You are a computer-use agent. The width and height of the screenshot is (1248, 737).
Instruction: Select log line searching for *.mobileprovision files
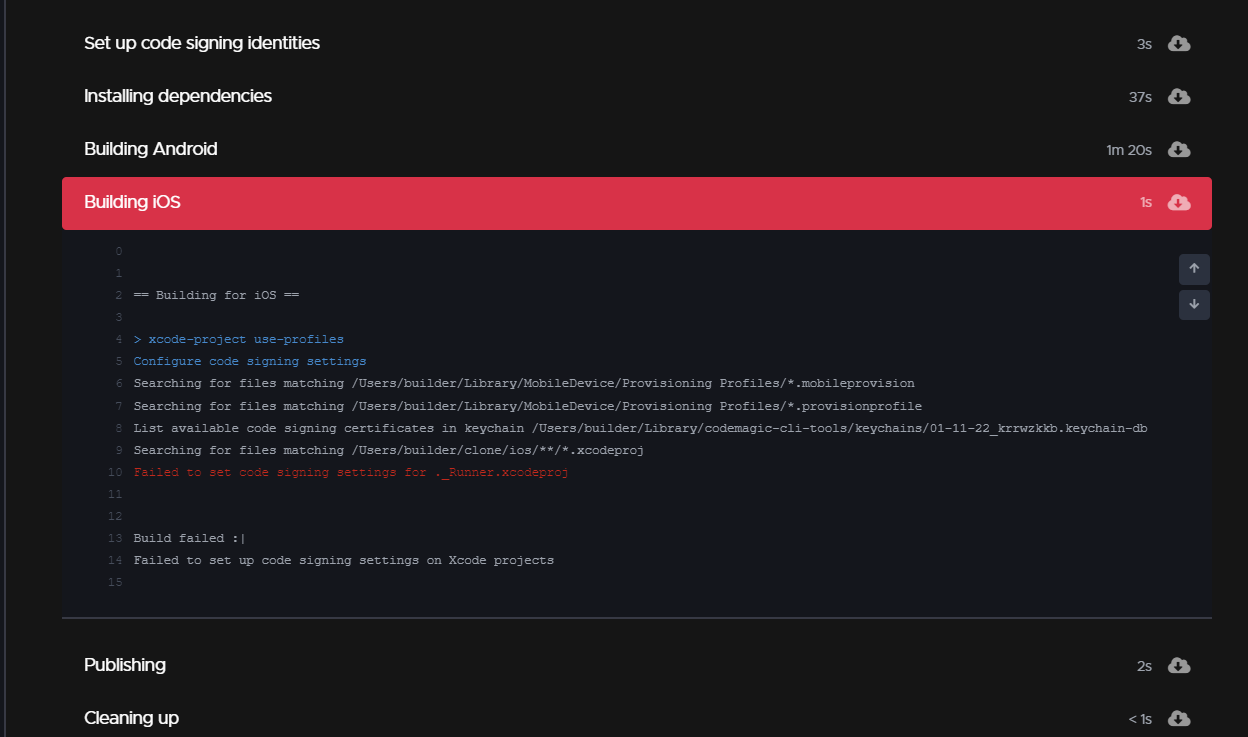coord(524,383)
